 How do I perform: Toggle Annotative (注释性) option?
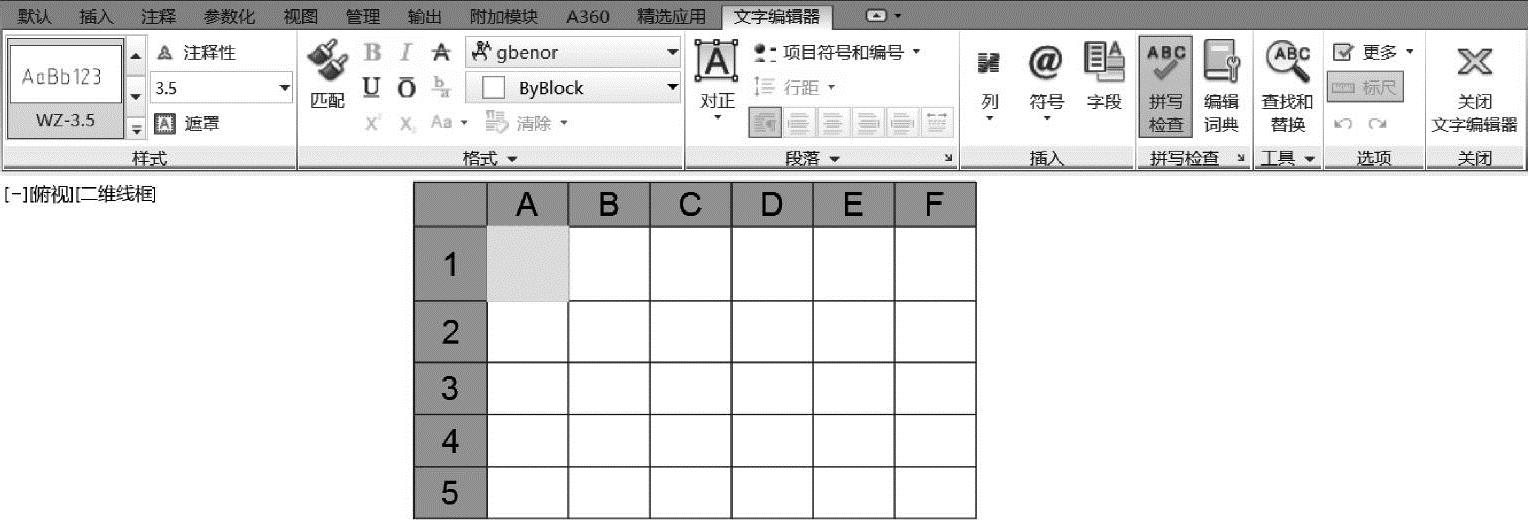[x=197, y=52]
